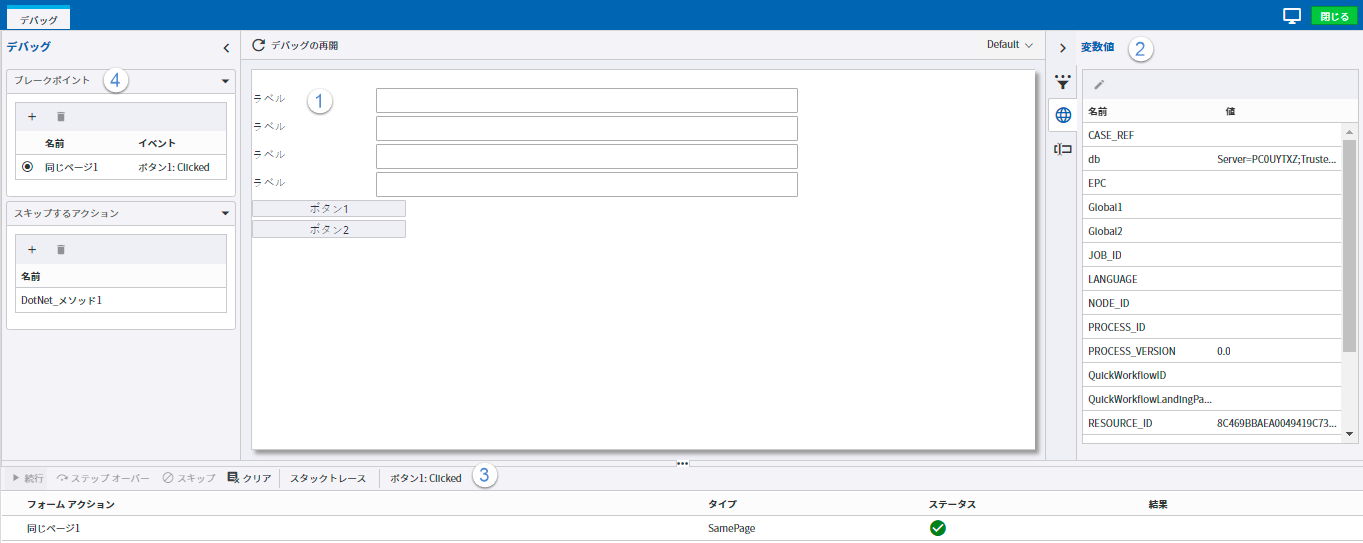The image size is (1363, 543).
Task: Click trash icon in skipped actions panel
Action: (x=60, y=250)
